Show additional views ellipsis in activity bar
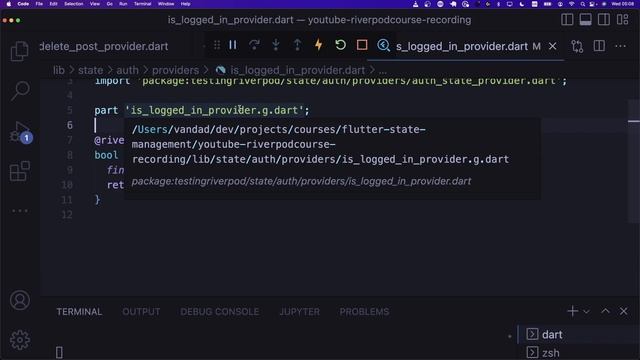Screen dimensions: 640x360 point(20,211)
